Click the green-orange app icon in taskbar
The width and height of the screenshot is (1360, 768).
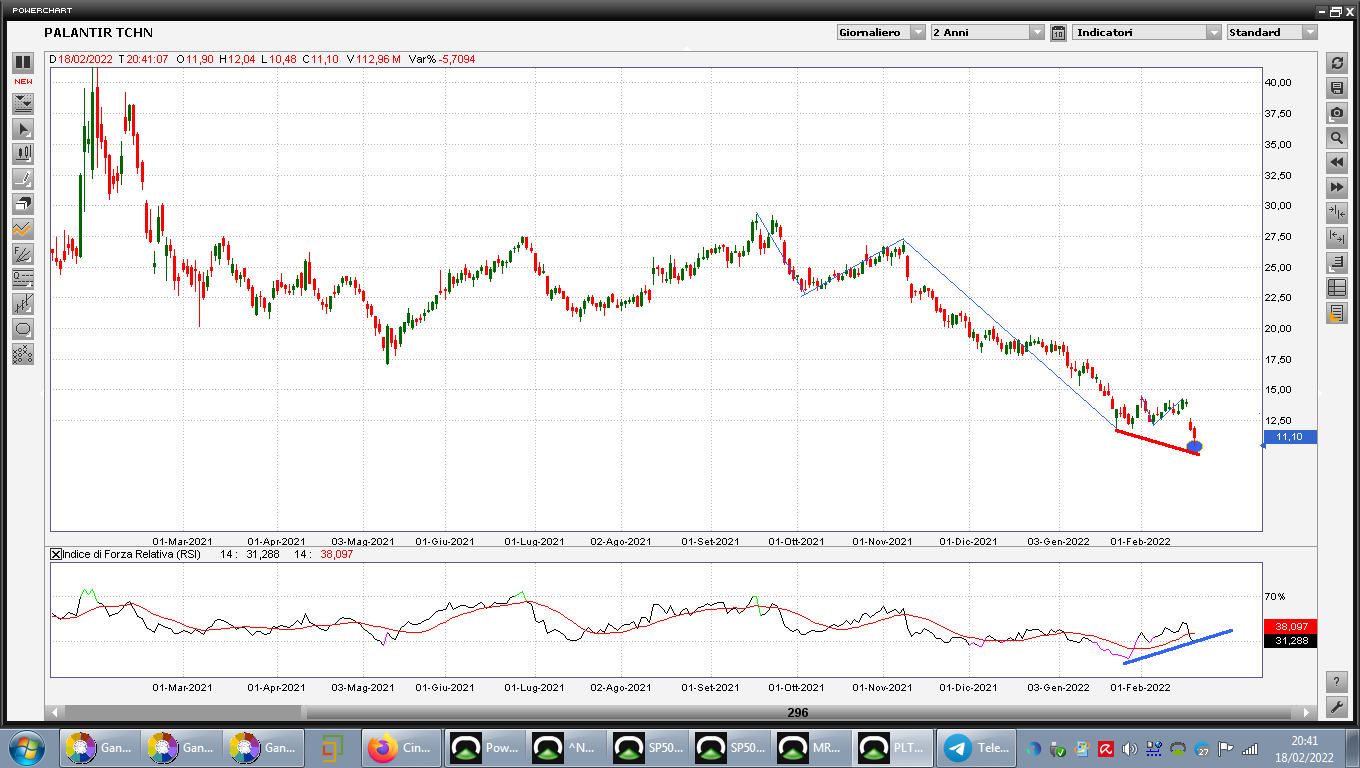[x=332, y=748]
